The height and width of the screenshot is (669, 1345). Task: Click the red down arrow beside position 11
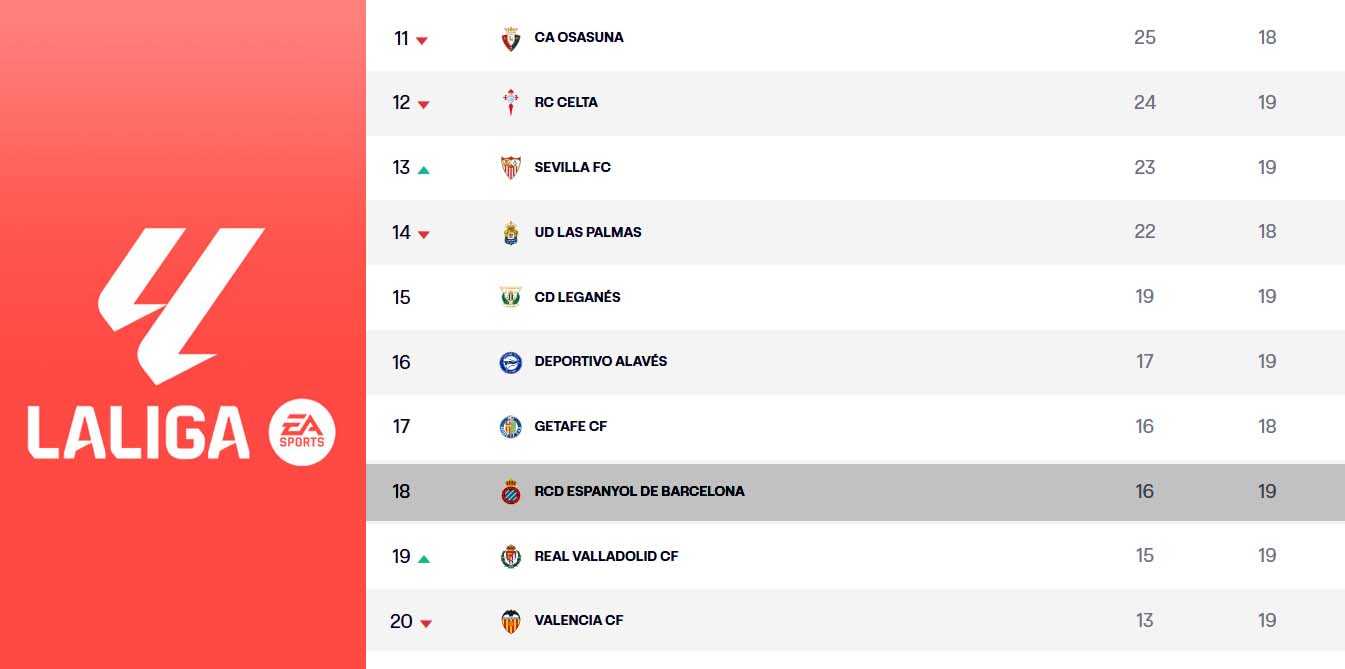pyautogui.click(x=422, y=41)
